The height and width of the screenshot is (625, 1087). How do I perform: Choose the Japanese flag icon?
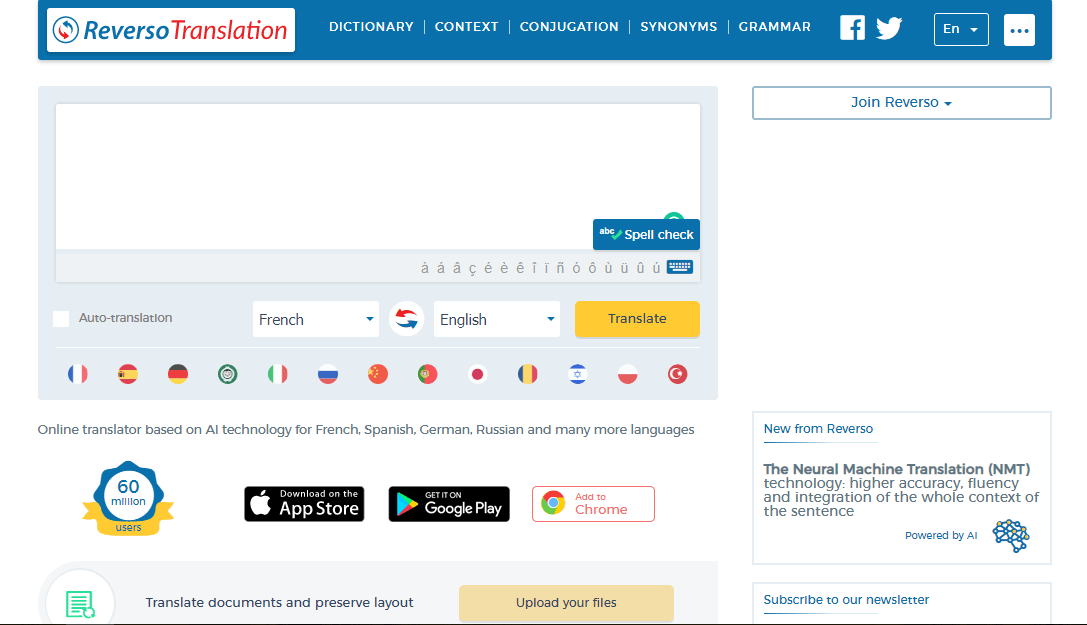[x=477, y=374]
